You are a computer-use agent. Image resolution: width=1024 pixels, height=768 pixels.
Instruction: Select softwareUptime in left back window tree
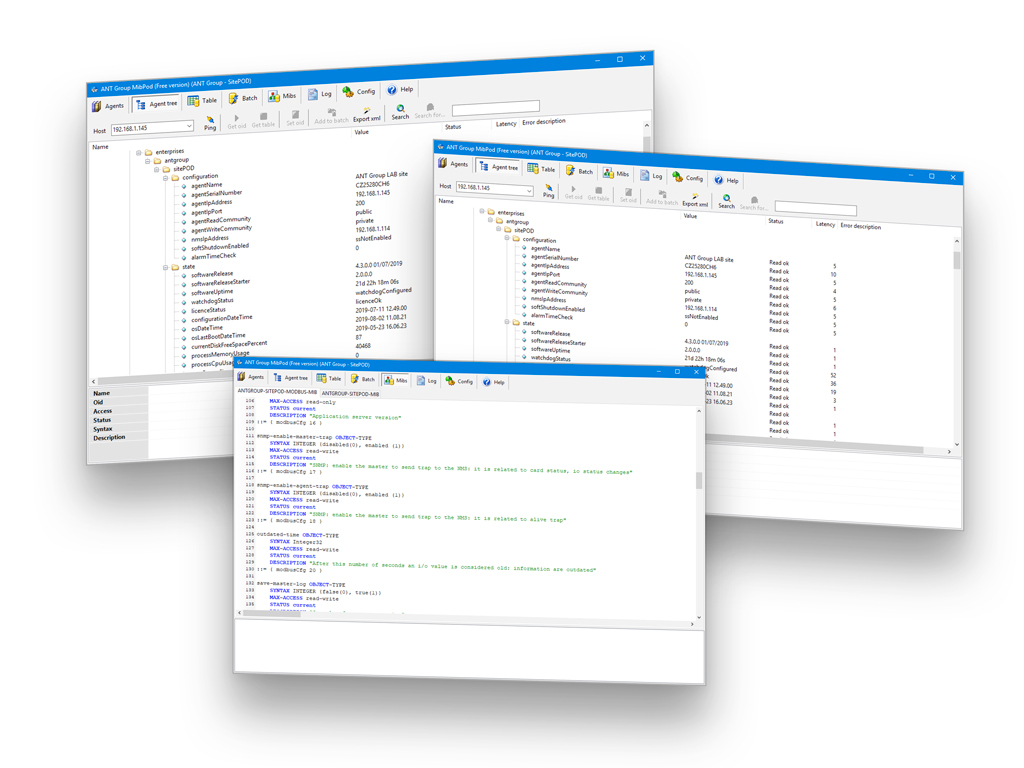212,292
